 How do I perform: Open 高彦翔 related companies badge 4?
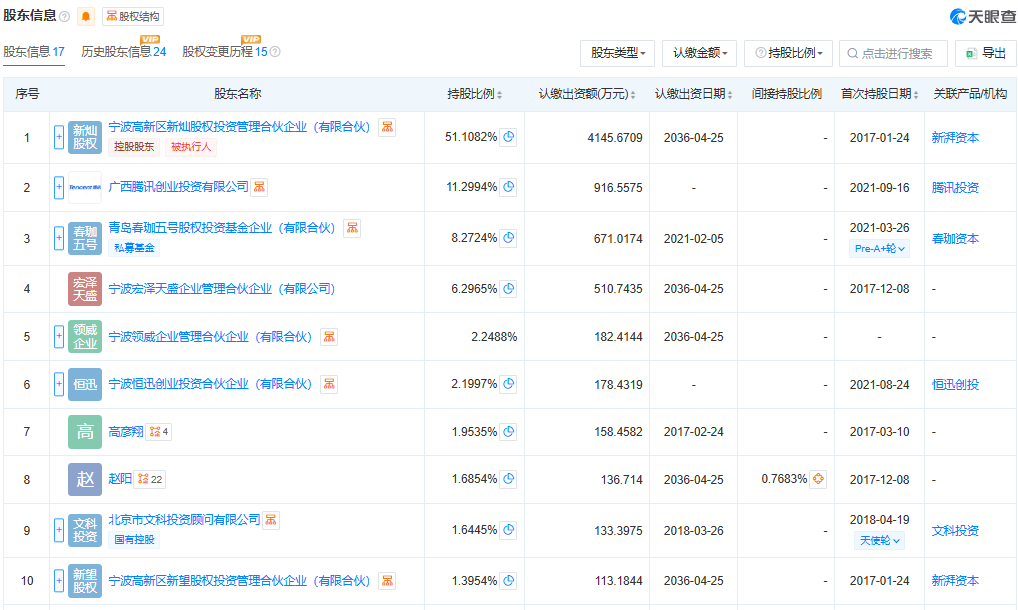click(x=158, y=432)
